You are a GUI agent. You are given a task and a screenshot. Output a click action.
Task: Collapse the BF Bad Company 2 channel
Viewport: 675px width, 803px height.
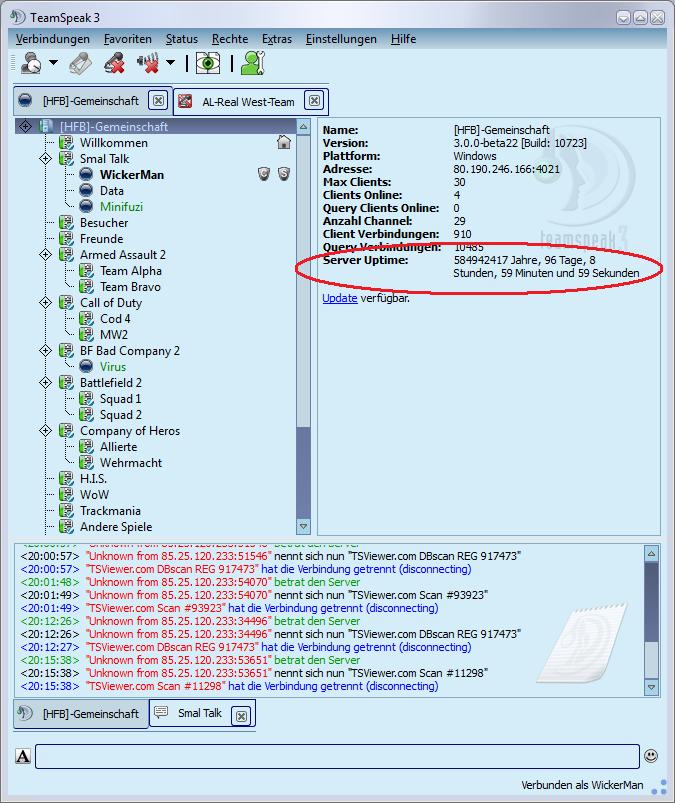coord(46,351)
